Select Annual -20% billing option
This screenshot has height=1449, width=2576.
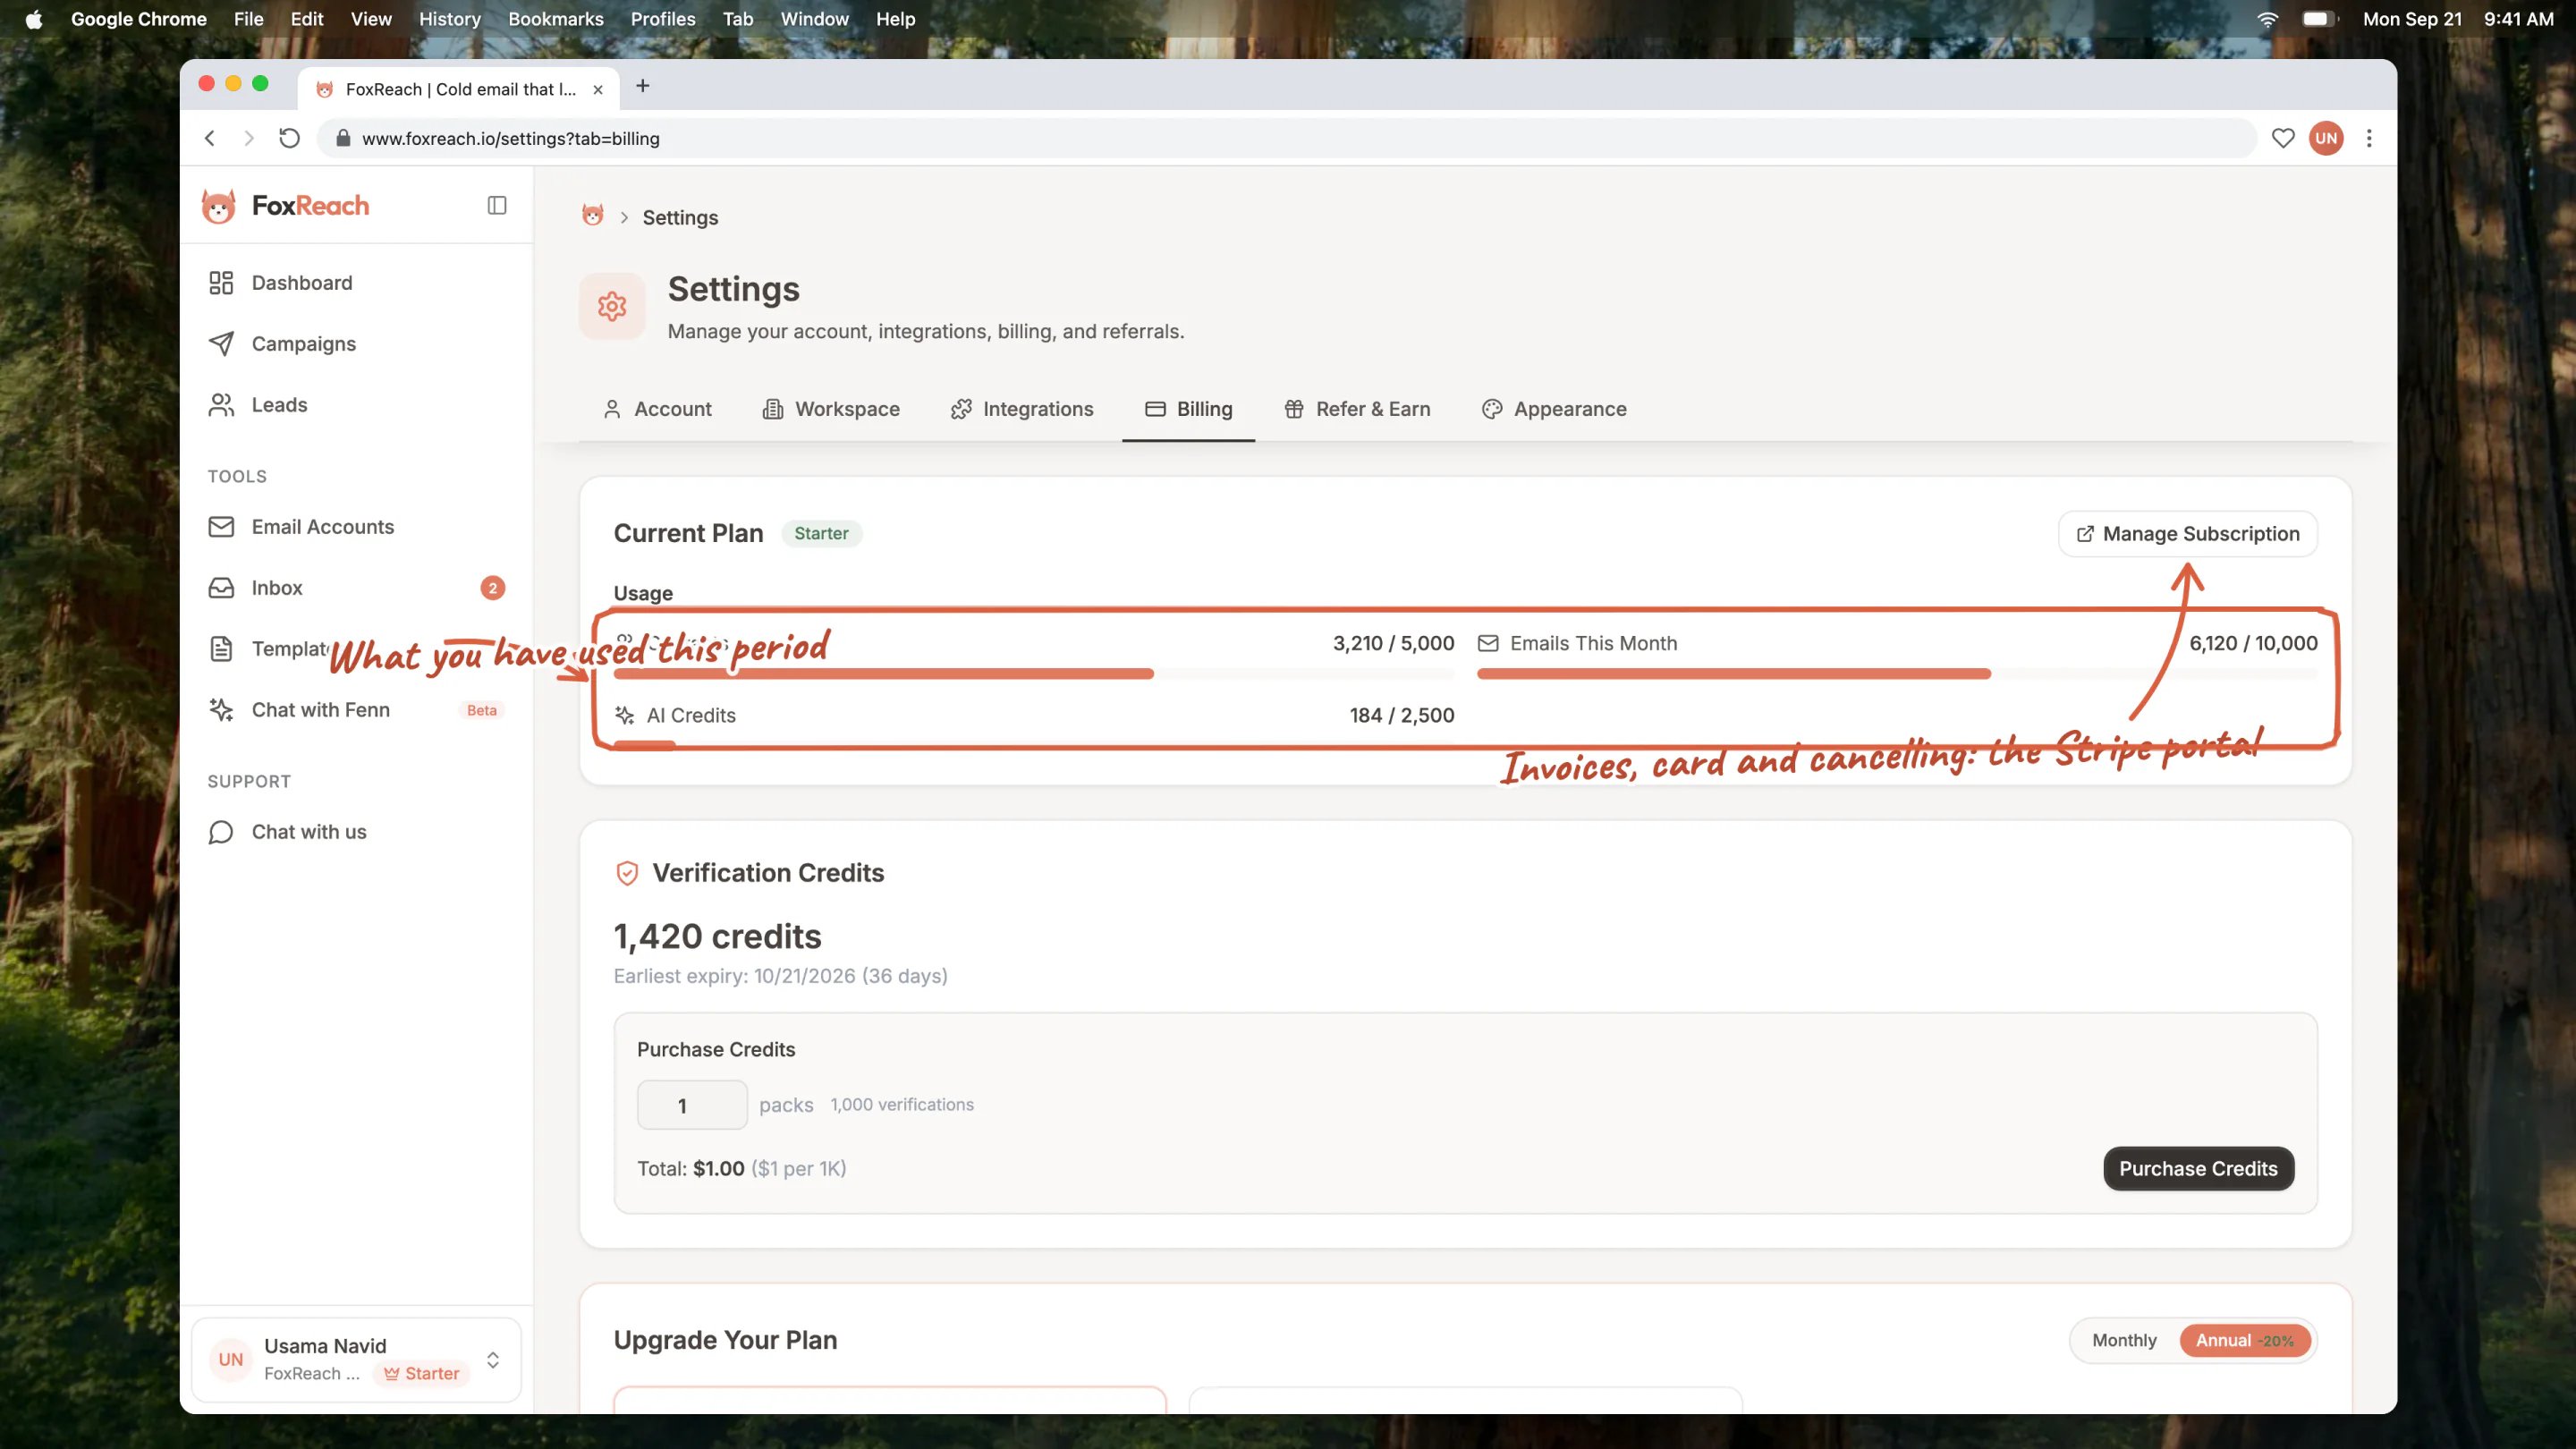tap(2245, 1341)
